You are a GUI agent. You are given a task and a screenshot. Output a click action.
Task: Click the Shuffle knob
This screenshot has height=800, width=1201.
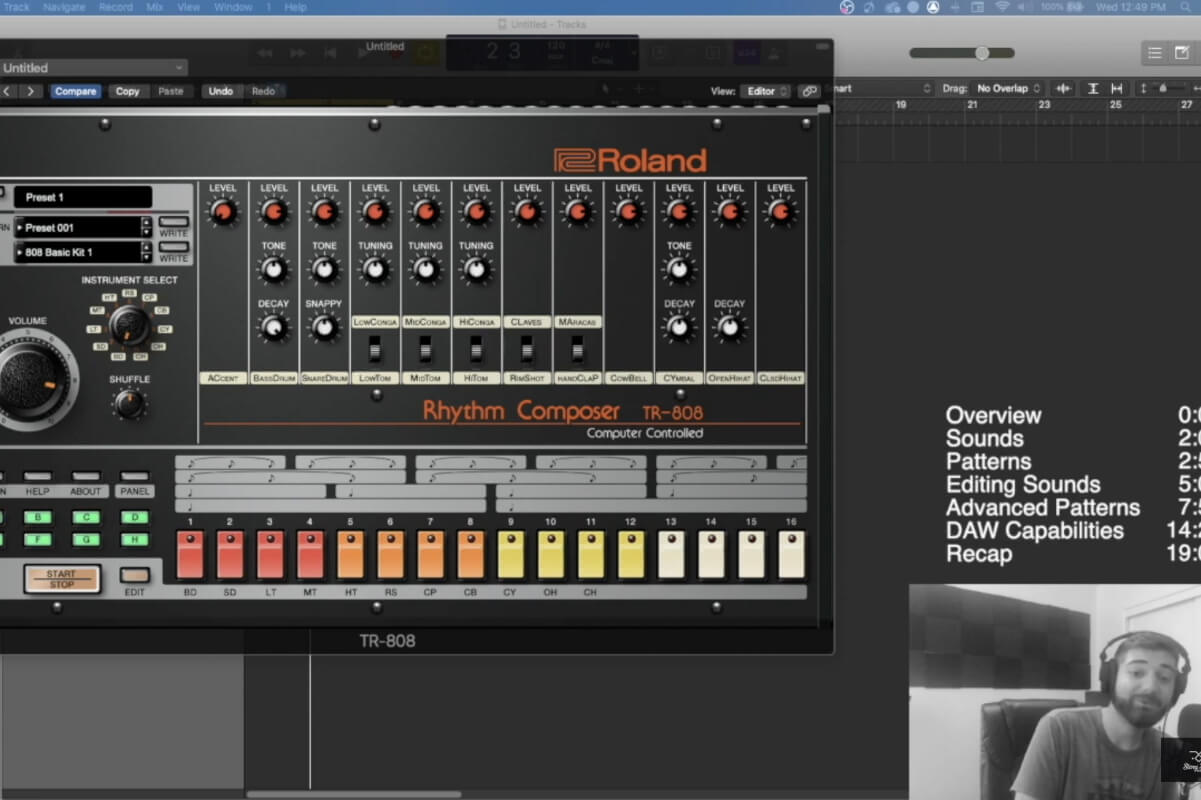(128, 403)
